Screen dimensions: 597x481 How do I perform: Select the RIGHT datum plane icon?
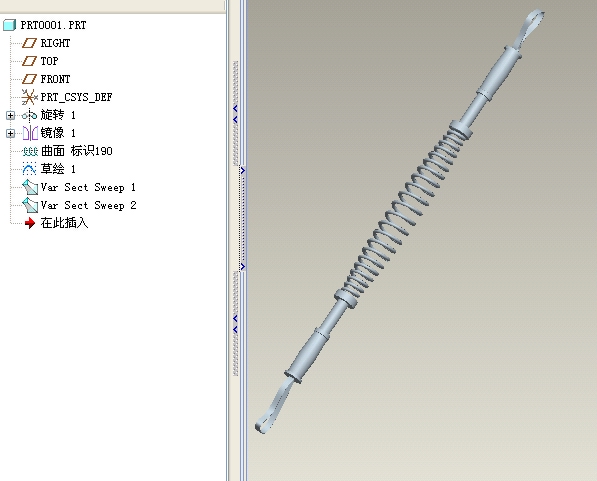point(29,43)
